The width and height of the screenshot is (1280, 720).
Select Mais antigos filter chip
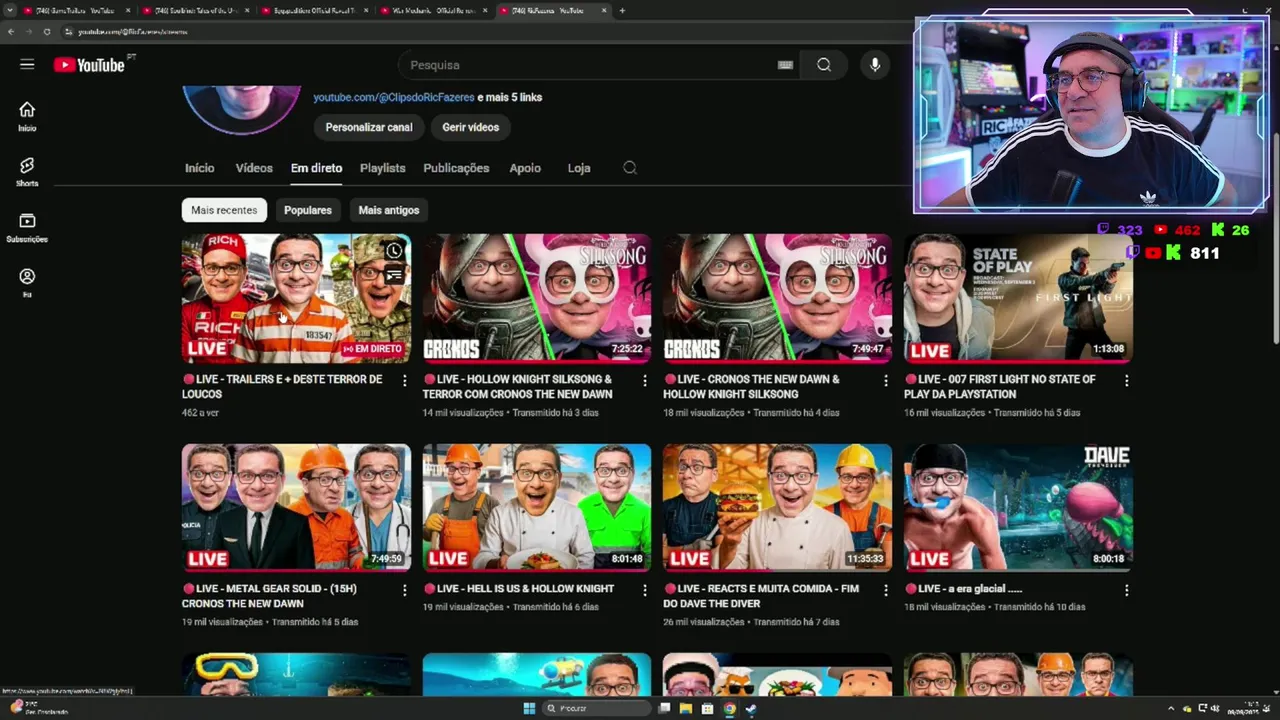(x=389, y=210)
